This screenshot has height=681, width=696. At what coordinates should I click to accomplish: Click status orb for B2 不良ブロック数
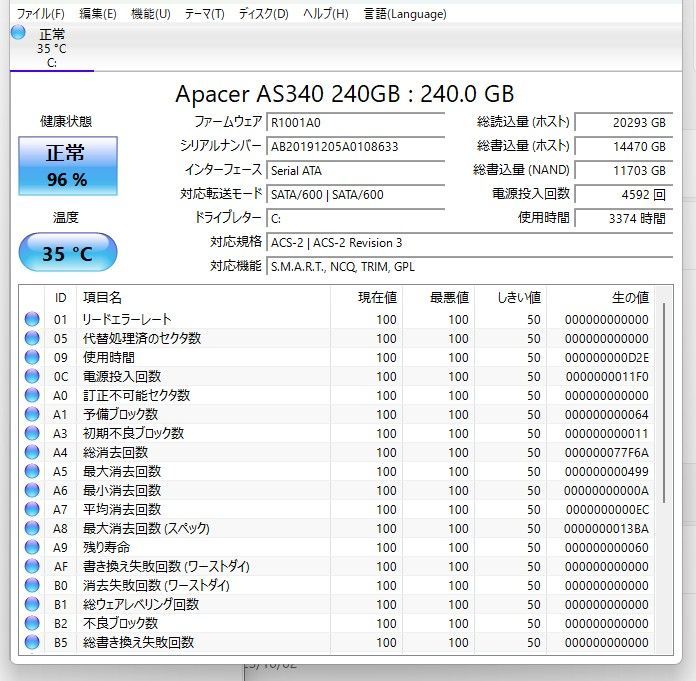coord(32,623)
